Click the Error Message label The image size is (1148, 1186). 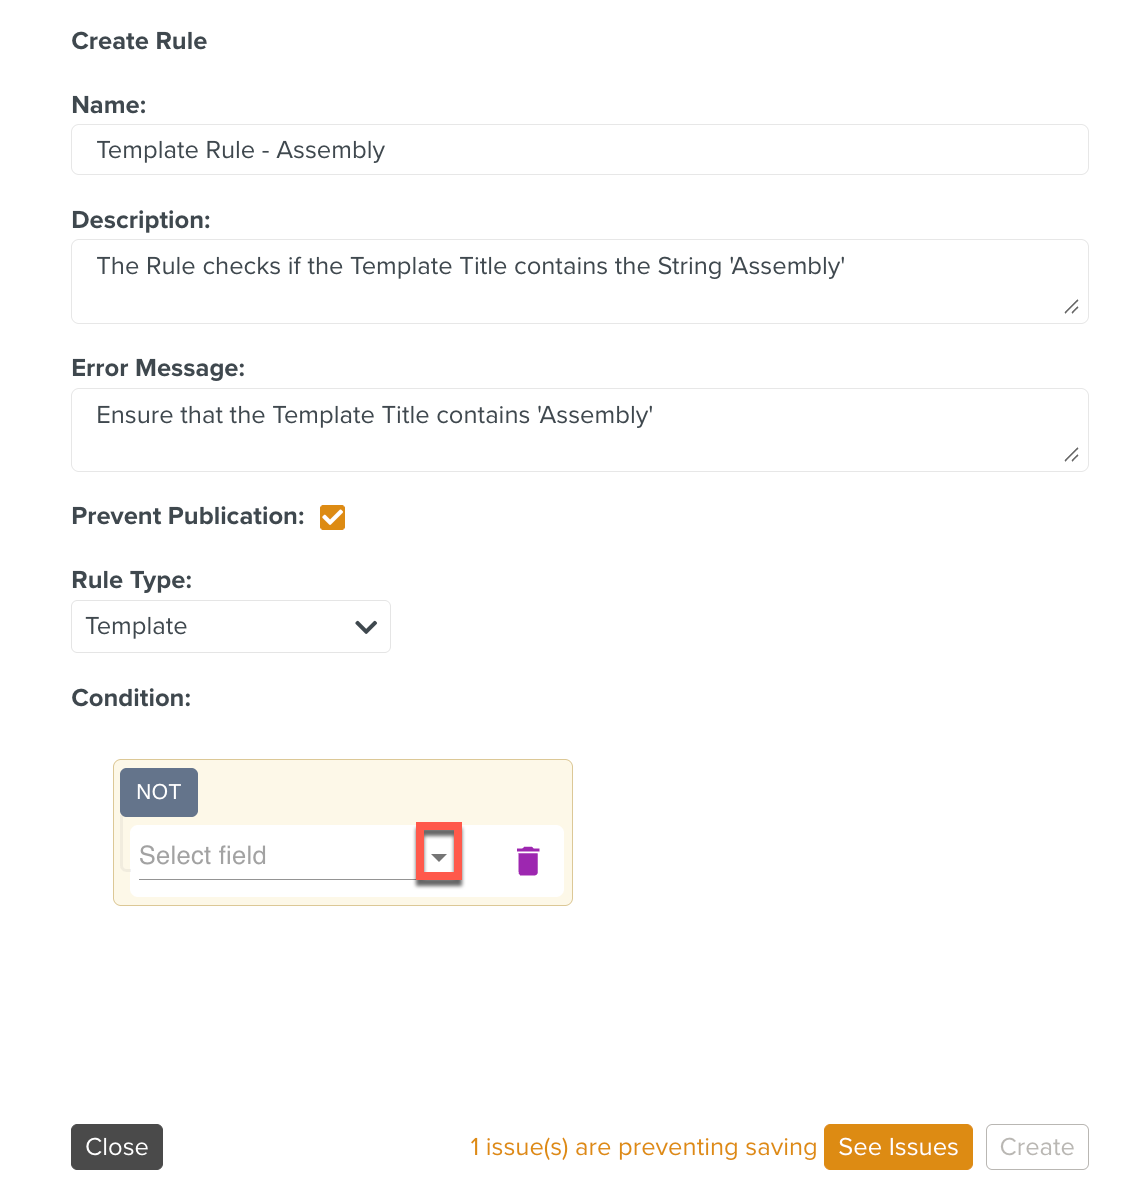pos(158,368)
